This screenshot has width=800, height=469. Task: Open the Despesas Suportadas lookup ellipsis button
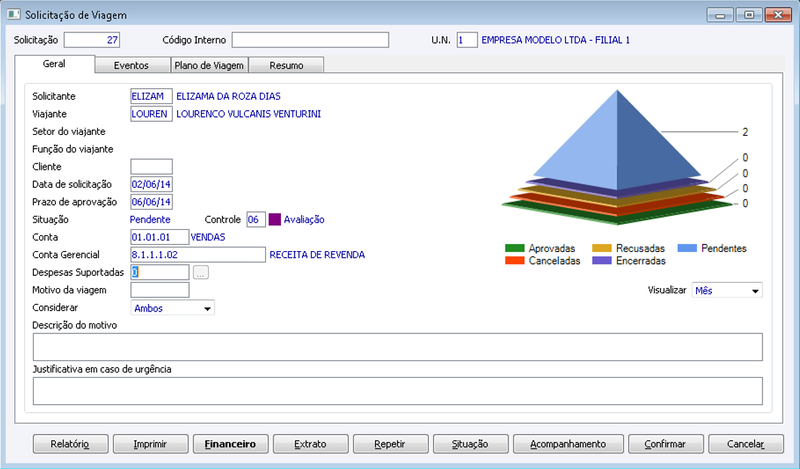(201, 273)
